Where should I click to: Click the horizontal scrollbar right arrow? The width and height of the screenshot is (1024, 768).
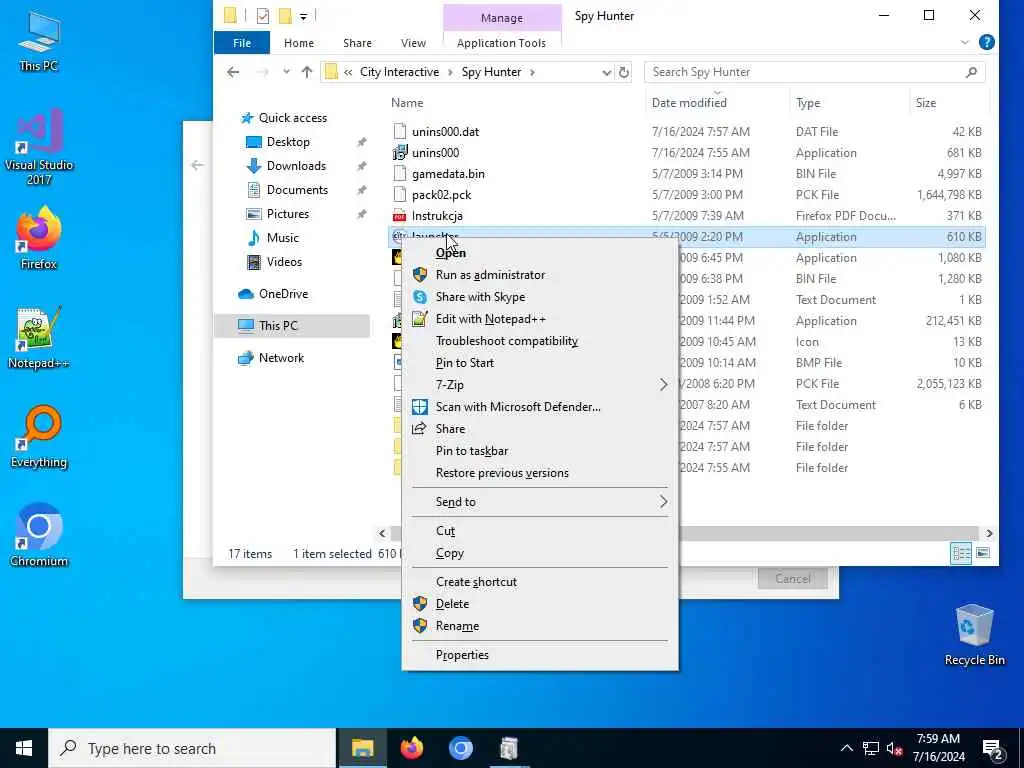coord(989,534)
